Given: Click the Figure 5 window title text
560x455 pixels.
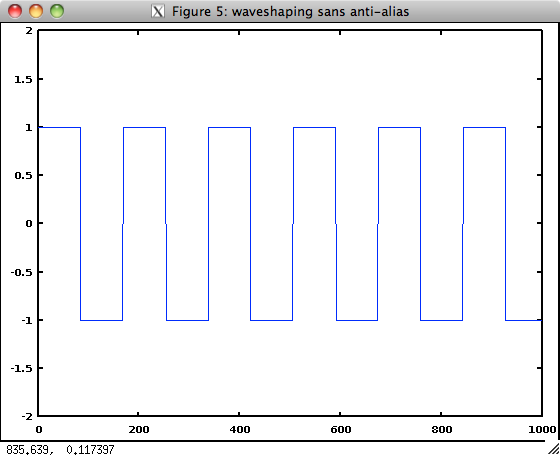Looking at the screenshot, I should (x=290, y=11).
